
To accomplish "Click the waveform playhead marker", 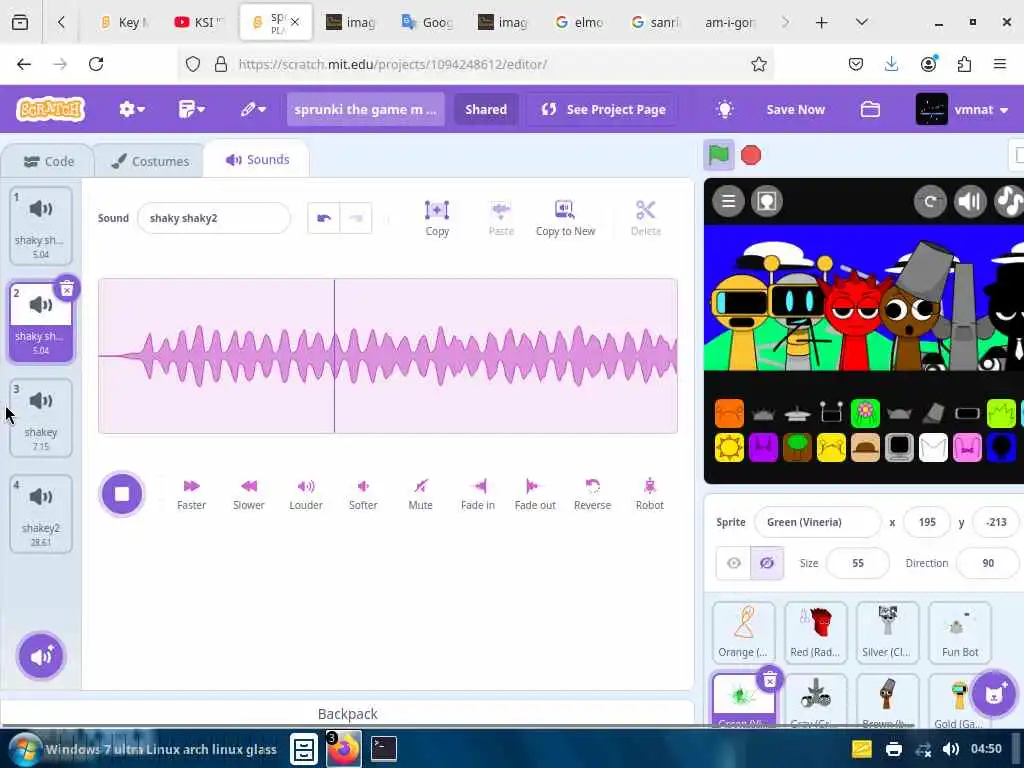I will pyautogui.click(x=334, y=356).
